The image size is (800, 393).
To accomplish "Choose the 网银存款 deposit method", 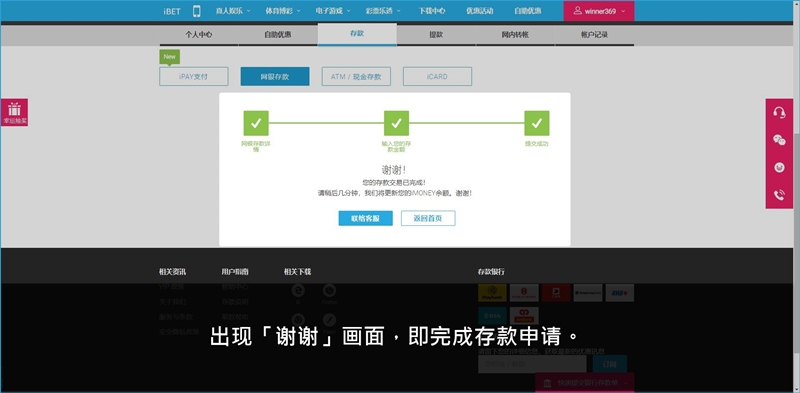I will coord(275,77).
